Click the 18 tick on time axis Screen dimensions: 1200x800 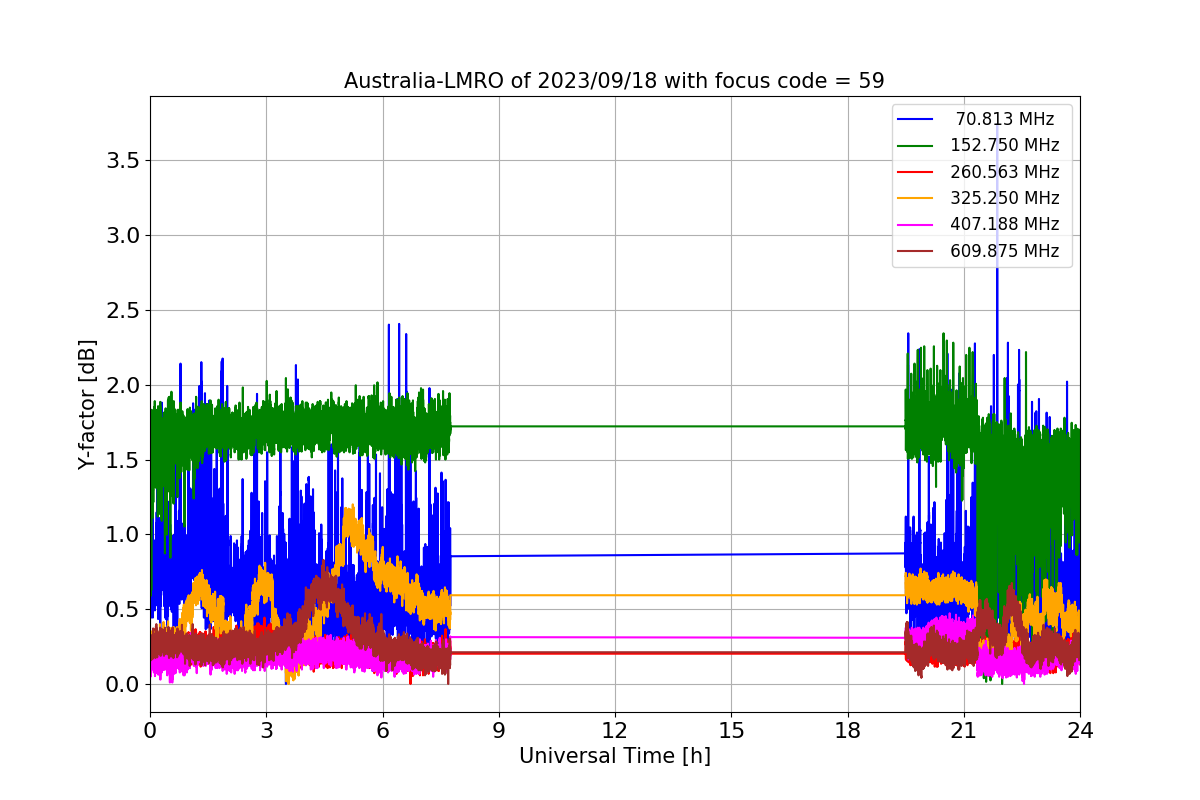(x=847, y=731)
